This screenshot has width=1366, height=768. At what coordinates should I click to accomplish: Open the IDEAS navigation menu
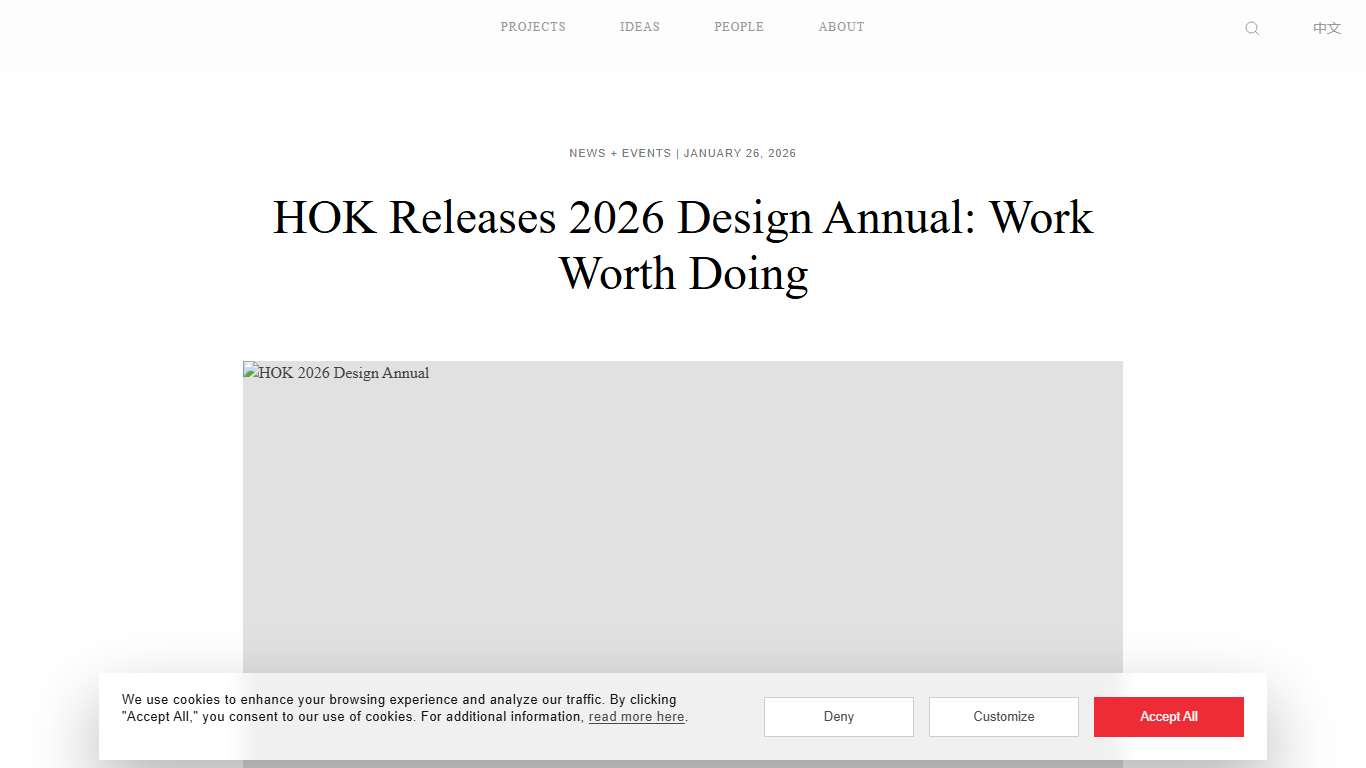pos(639,27)
